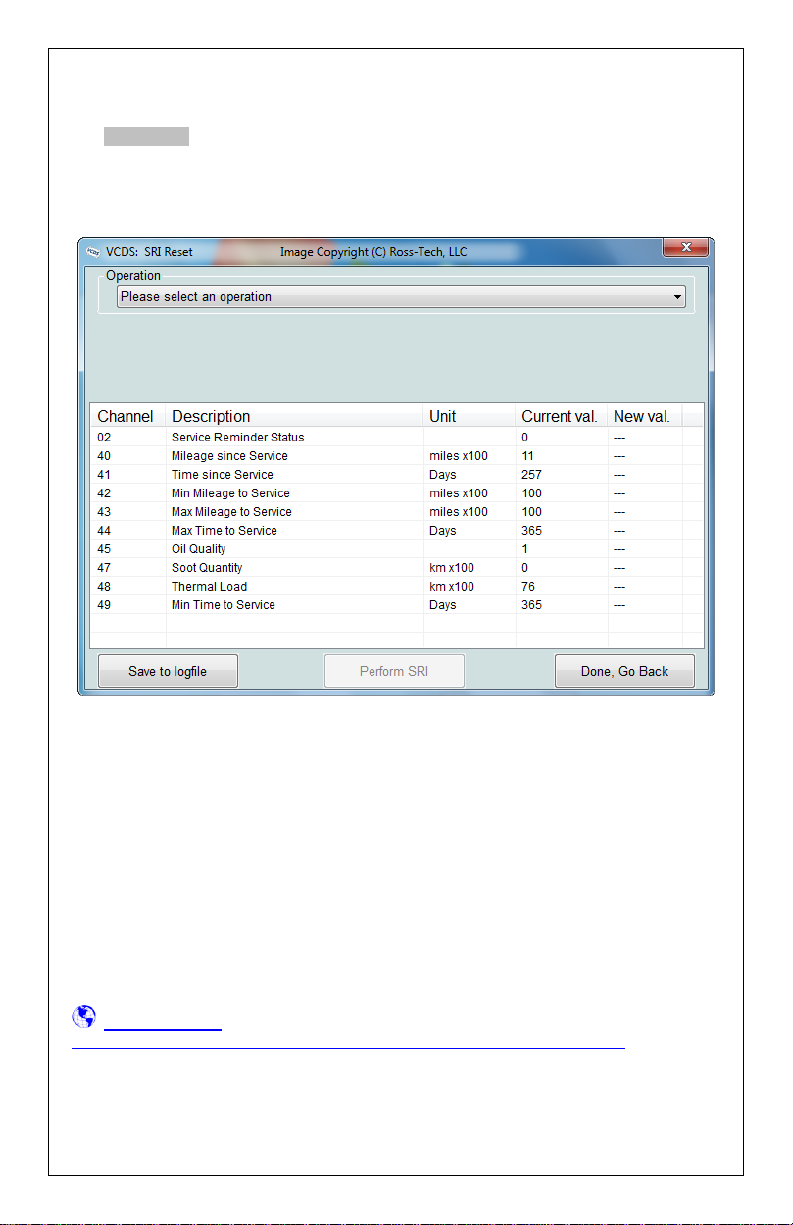Click the Save to logfile button

coord(168,671)
